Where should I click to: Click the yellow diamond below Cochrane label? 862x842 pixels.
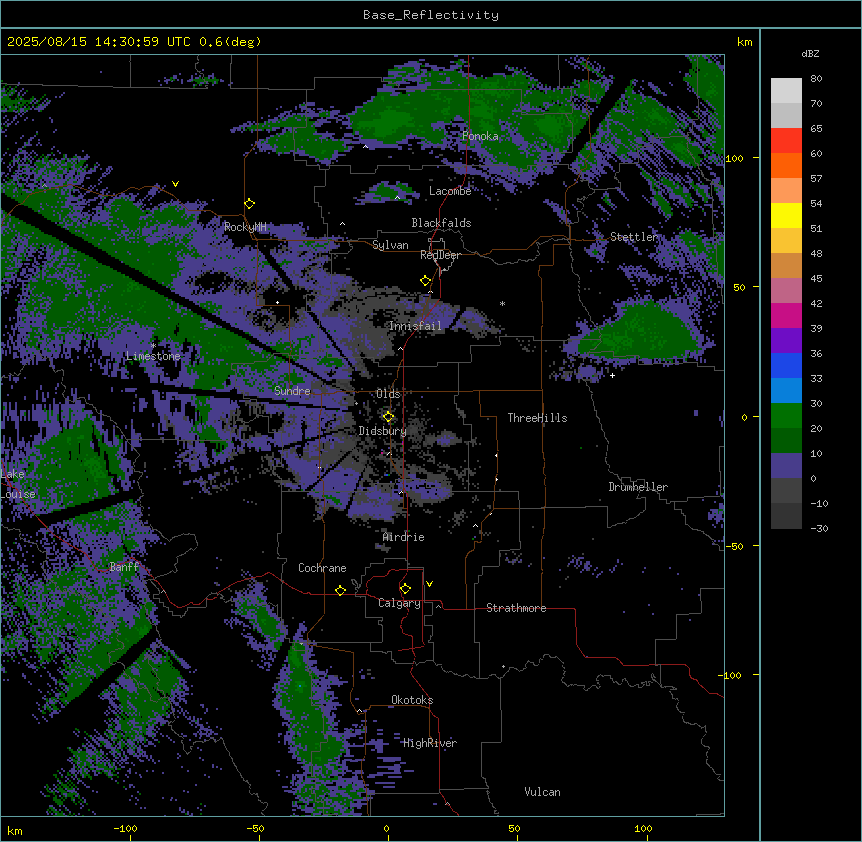point(340,590)
